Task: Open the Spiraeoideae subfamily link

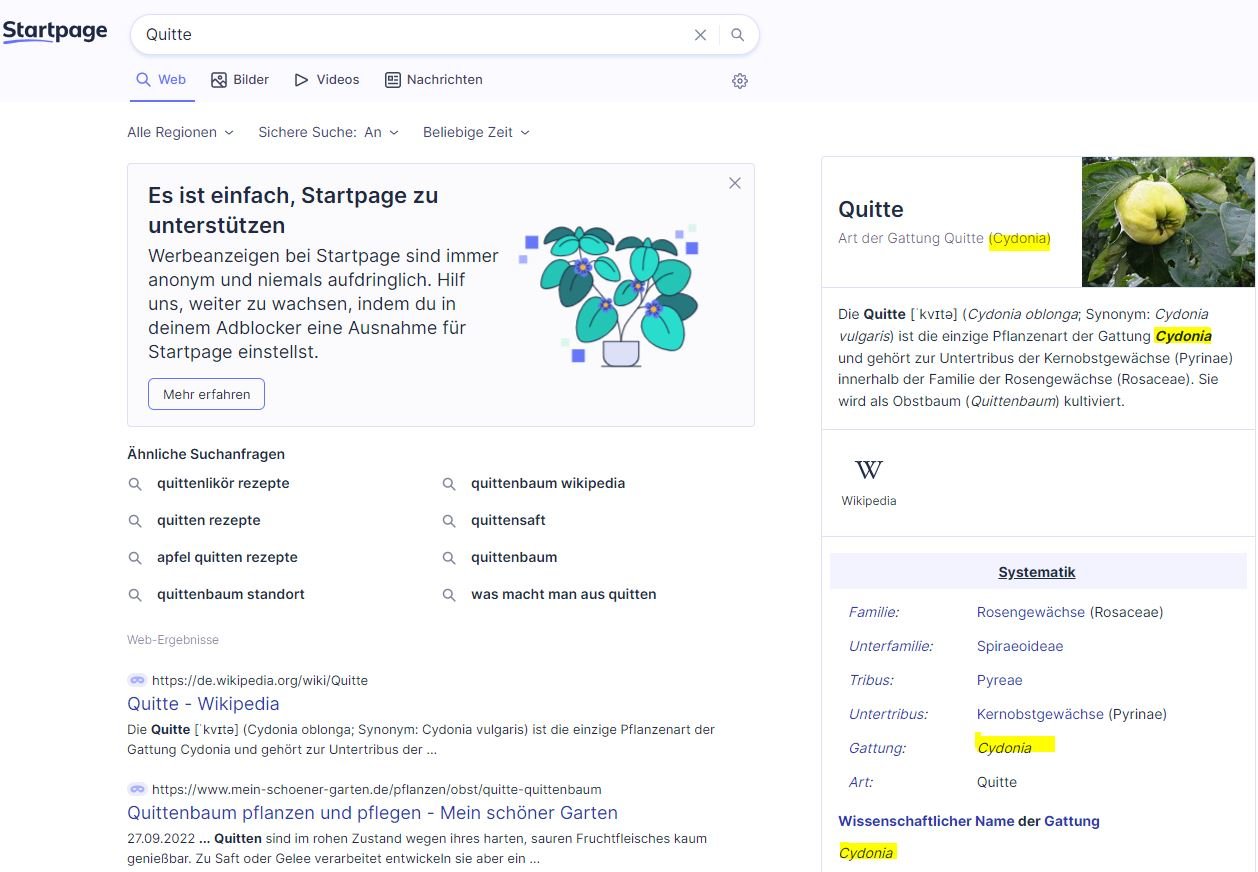Action: point(1020,646)
